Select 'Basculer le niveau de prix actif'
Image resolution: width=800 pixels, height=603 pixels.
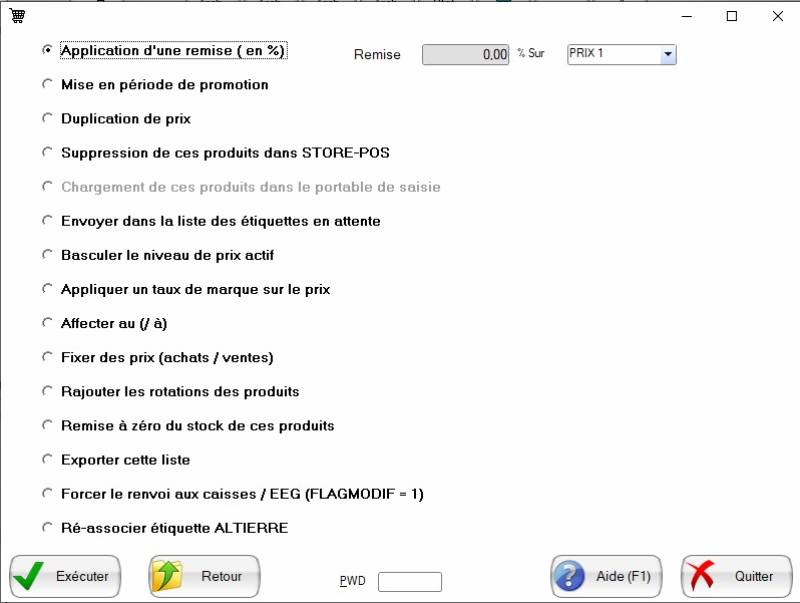click(46, 255)
